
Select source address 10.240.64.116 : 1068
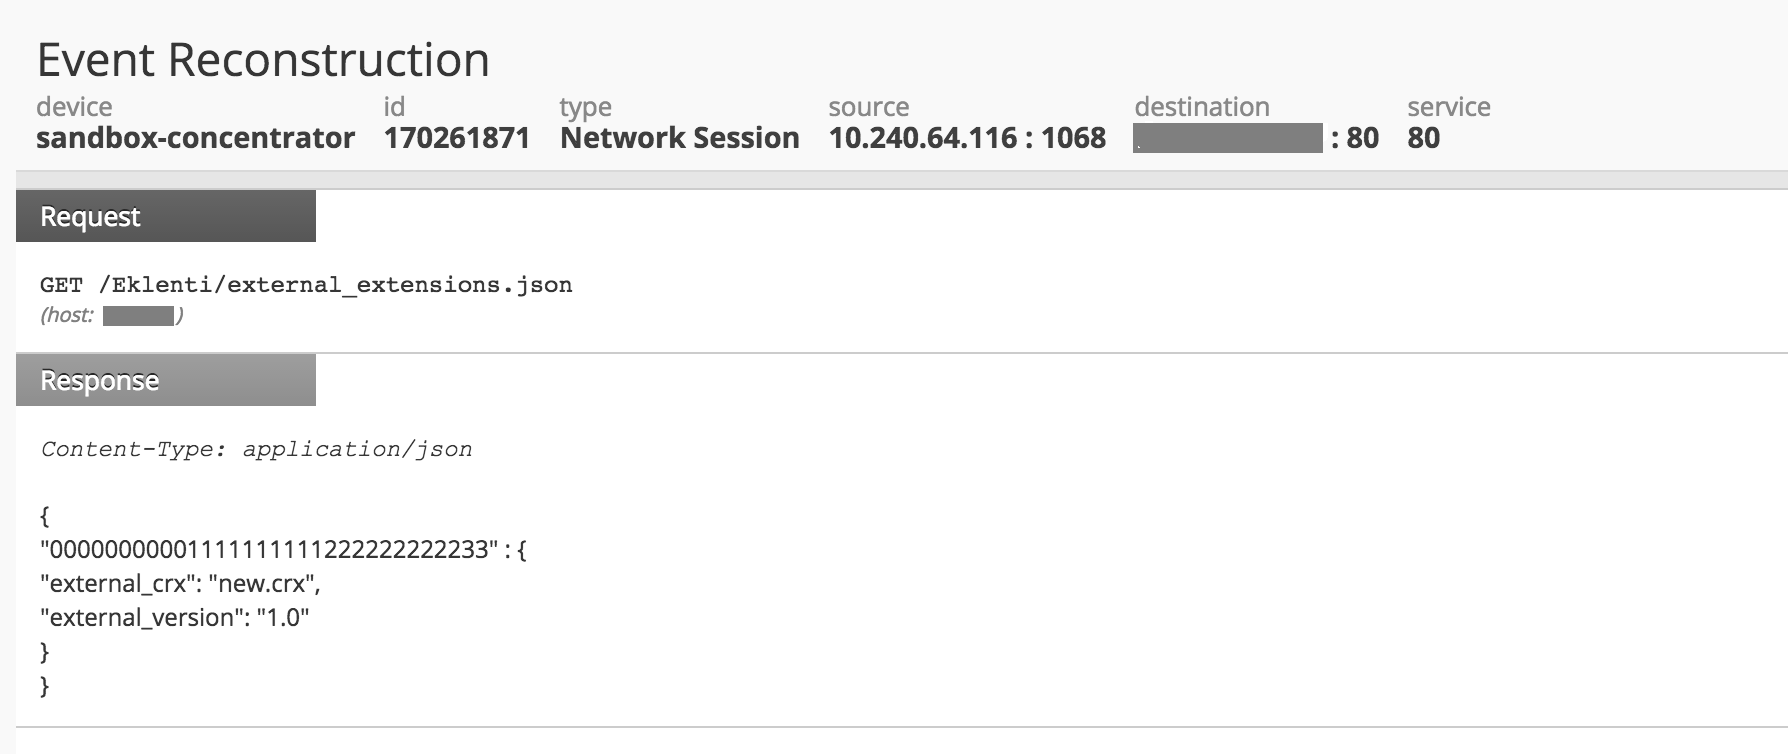pos(966,138)
